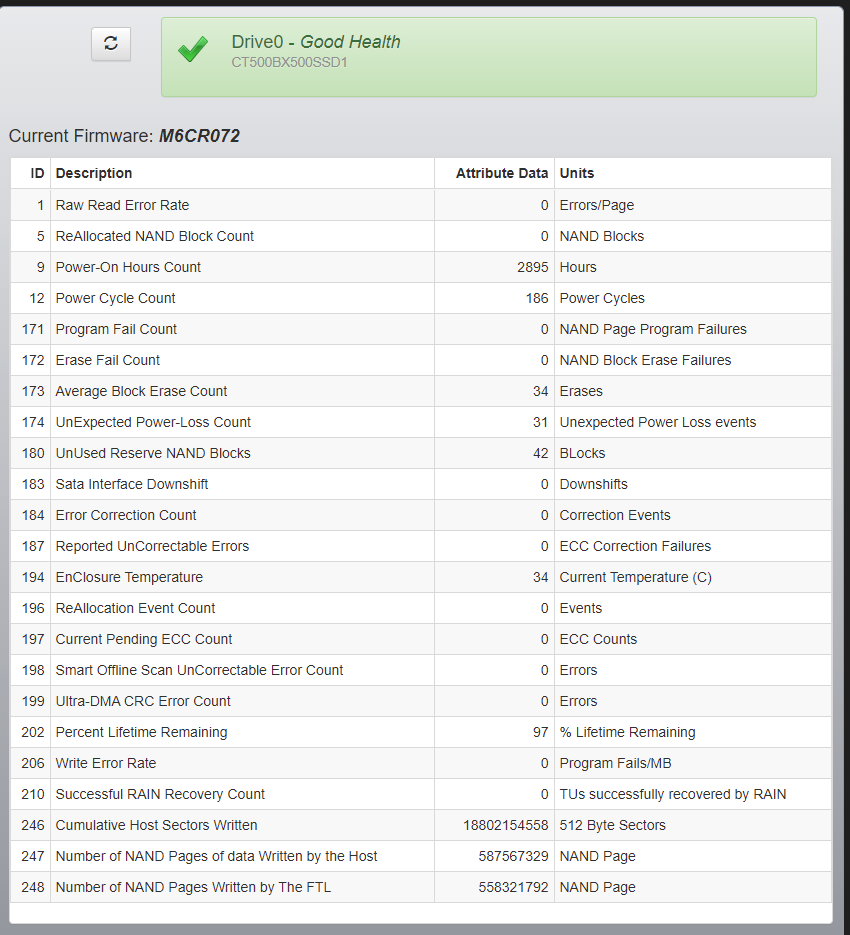Screen dimensions: 850x935
Task: Select the Erase Fail Count description
Action: (x=107, y=360)
